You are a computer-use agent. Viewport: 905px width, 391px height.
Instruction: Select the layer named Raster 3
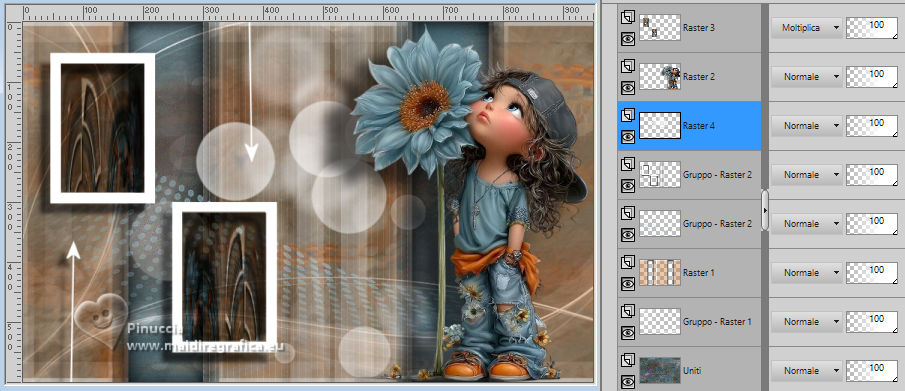[x=699, y=27]
